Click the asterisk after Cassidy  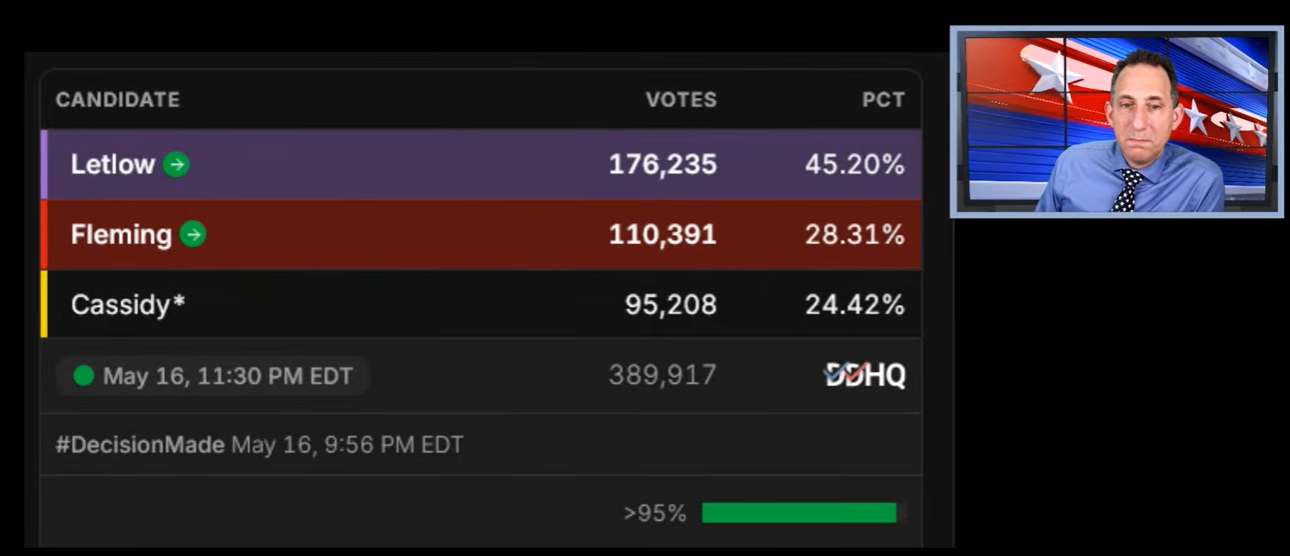pyautogui.click(x=179, y=300)
